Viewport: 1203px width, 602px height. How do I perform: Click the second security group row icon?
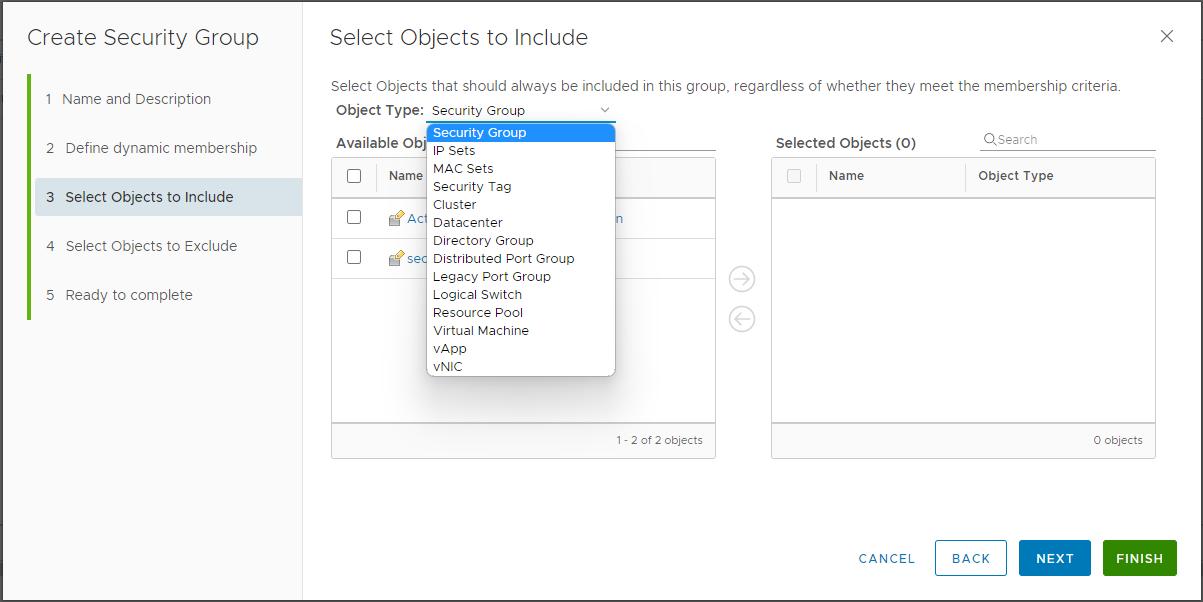pos(396,258)
